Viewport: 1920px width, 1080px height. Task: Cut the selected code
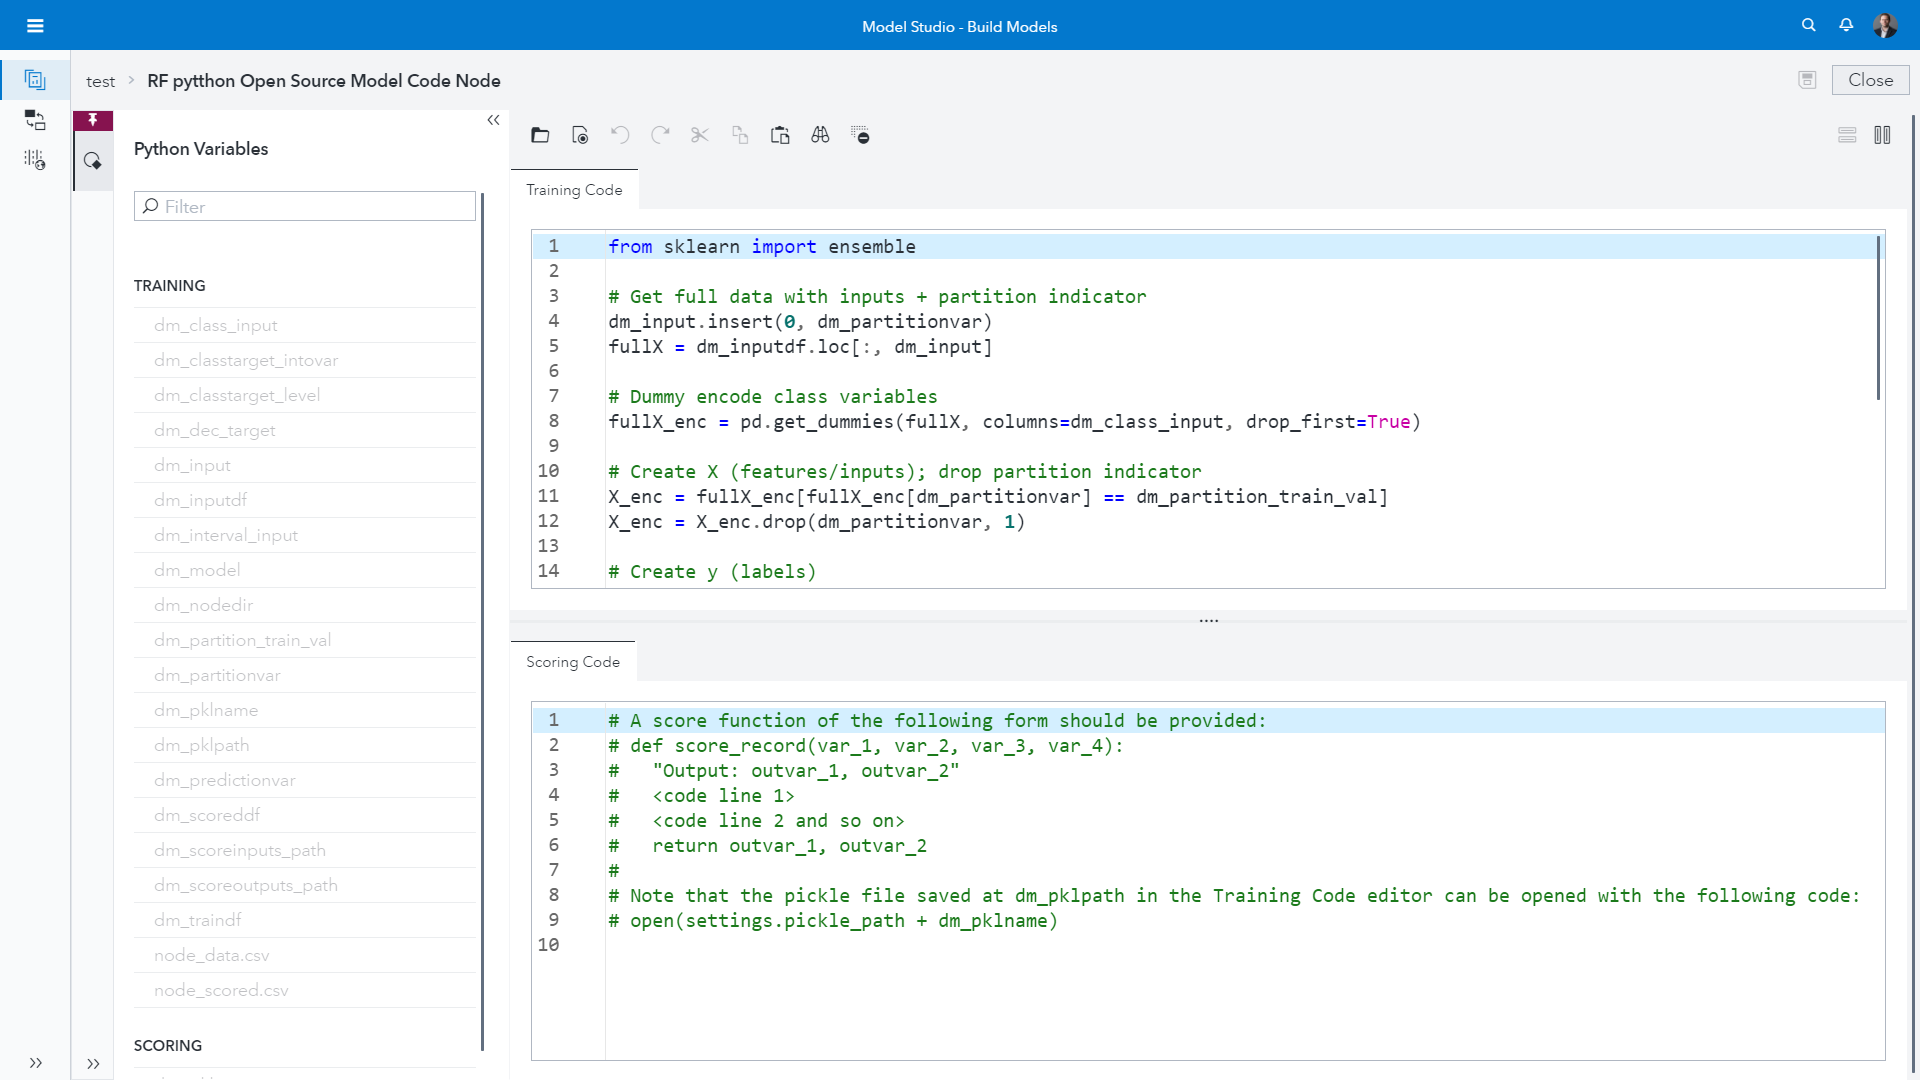[700, 135]
